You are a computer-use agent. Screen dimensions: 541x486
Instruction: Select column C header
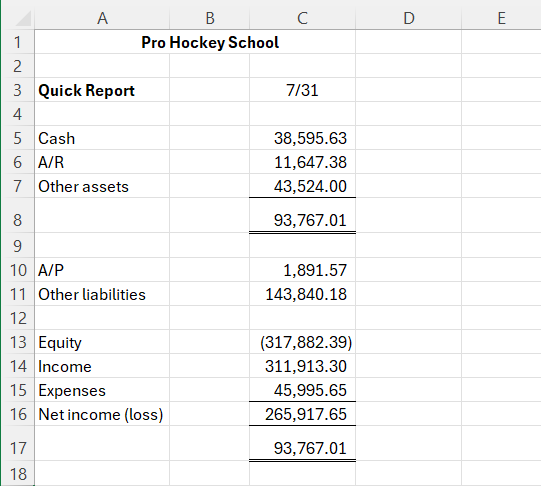tap(302, 18)
